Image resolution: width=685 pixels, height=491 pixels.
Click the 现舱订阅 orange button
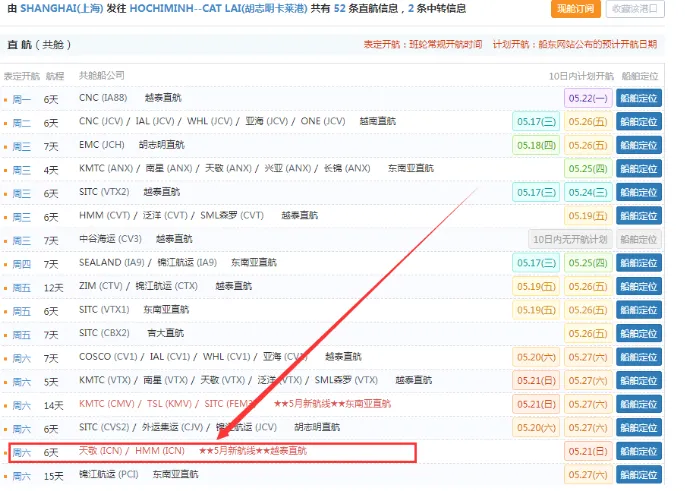(x=575, y=9)
